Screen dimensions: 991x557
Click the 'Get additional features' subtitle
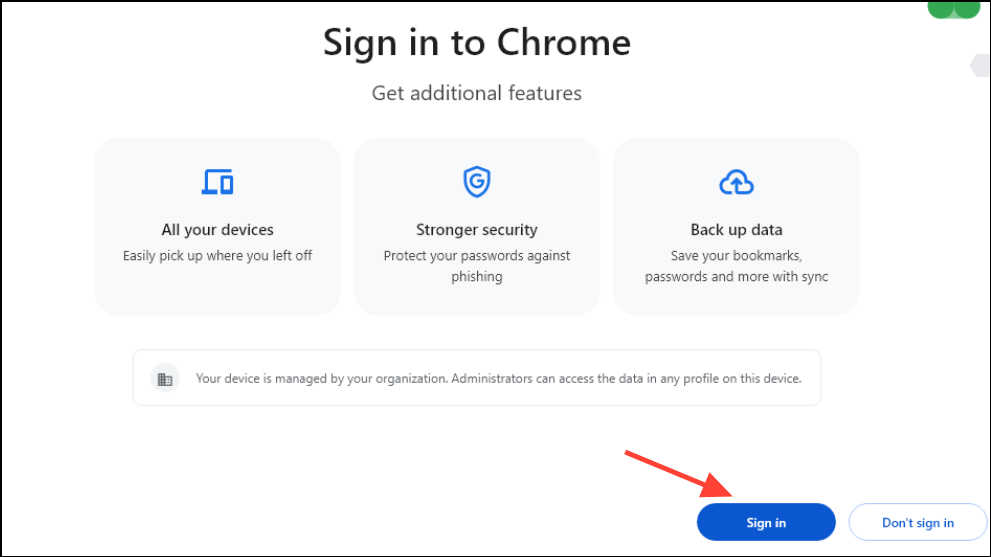(x=477, y=93)
